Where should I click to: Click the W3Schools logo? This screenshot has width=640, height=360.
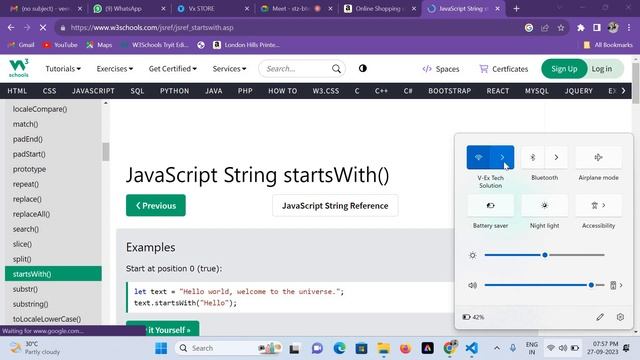(19, 68)
